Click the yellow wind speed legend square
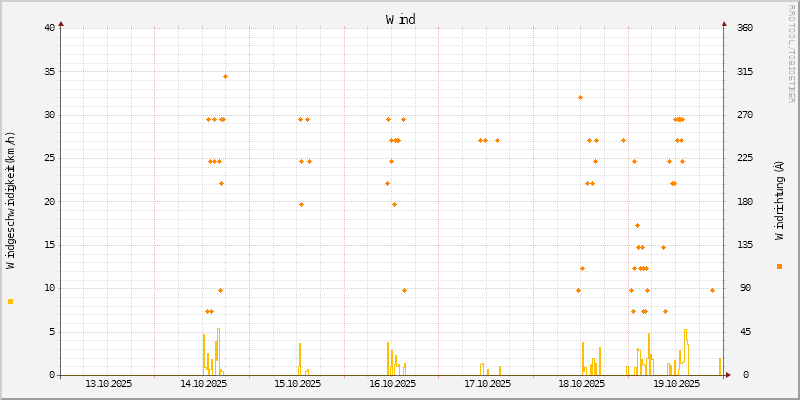The height and width of the screenshot is (400, 800). 11,301
